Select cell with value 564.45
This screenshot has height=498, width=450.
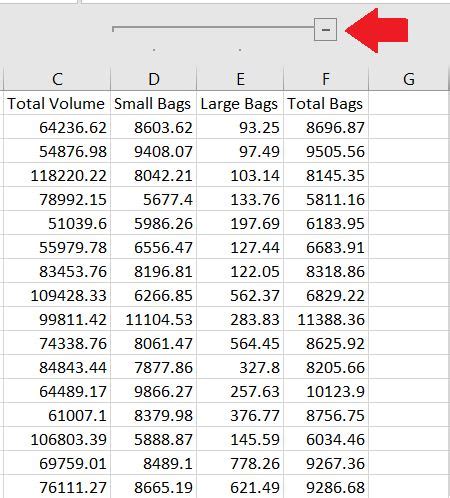(x=240, y=343)
